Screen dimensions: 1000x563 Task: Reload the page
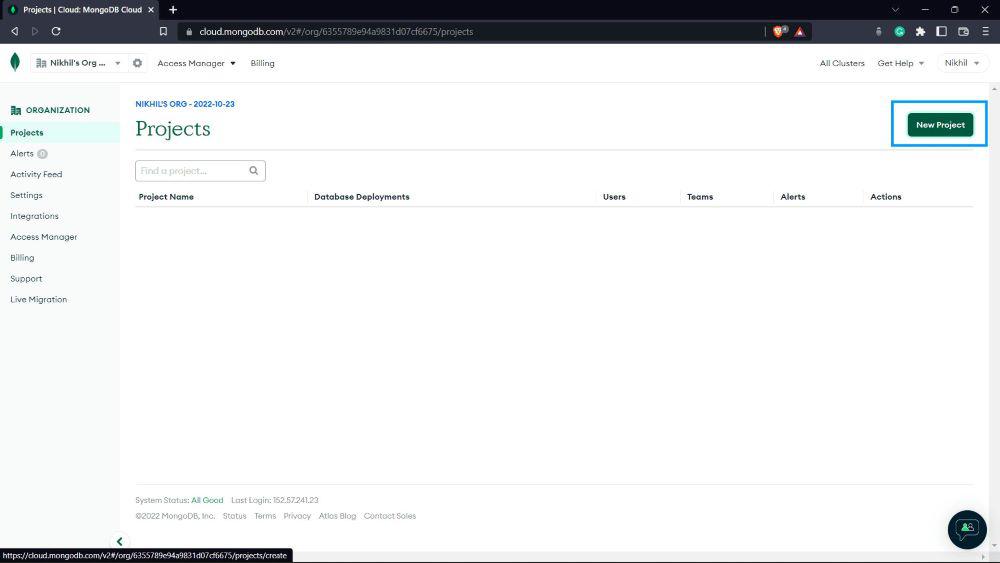coord(56,31)
